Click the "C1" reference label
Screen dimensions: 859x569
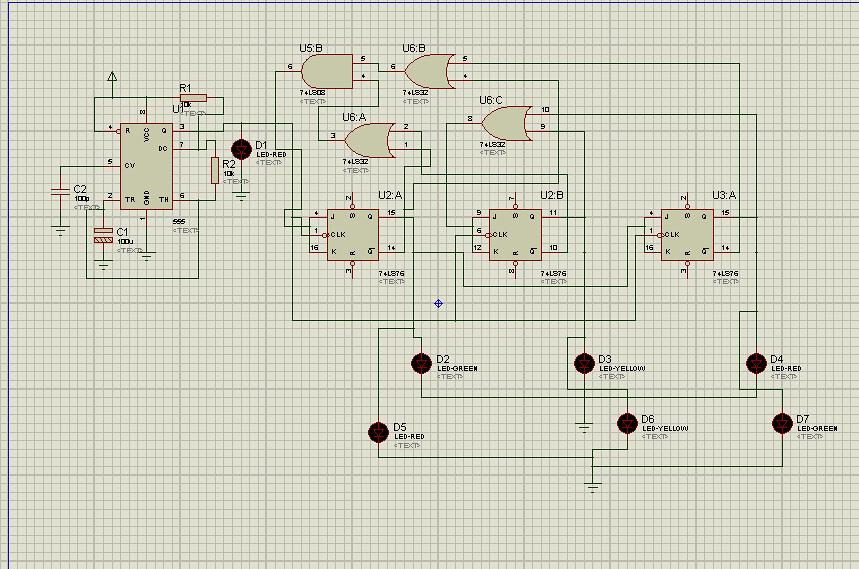(122, 232)
